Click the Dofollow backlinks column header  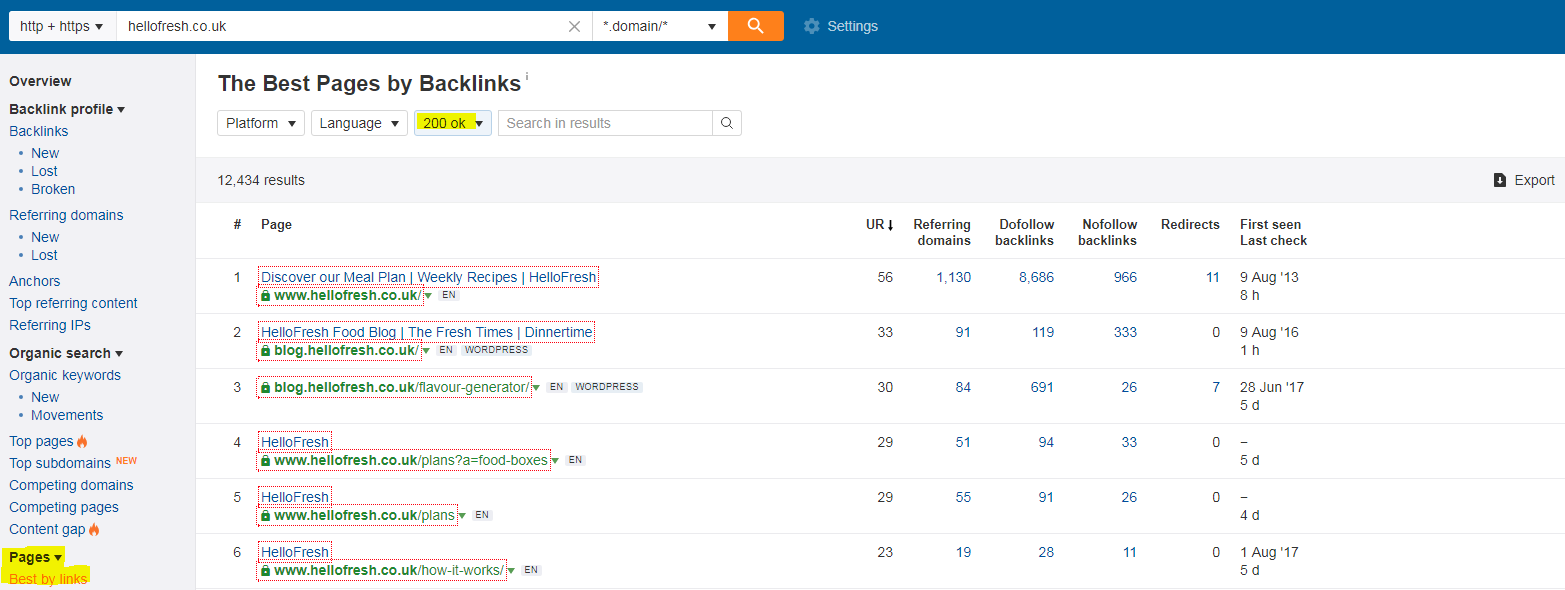(1025, 232)
